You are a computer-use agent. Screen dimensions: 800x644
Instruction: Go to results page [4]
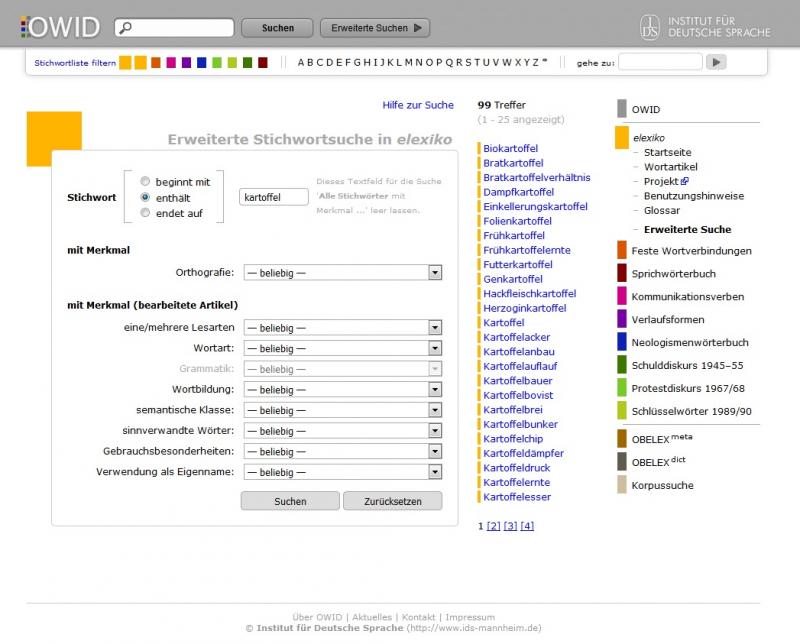[x=527, y=526]
